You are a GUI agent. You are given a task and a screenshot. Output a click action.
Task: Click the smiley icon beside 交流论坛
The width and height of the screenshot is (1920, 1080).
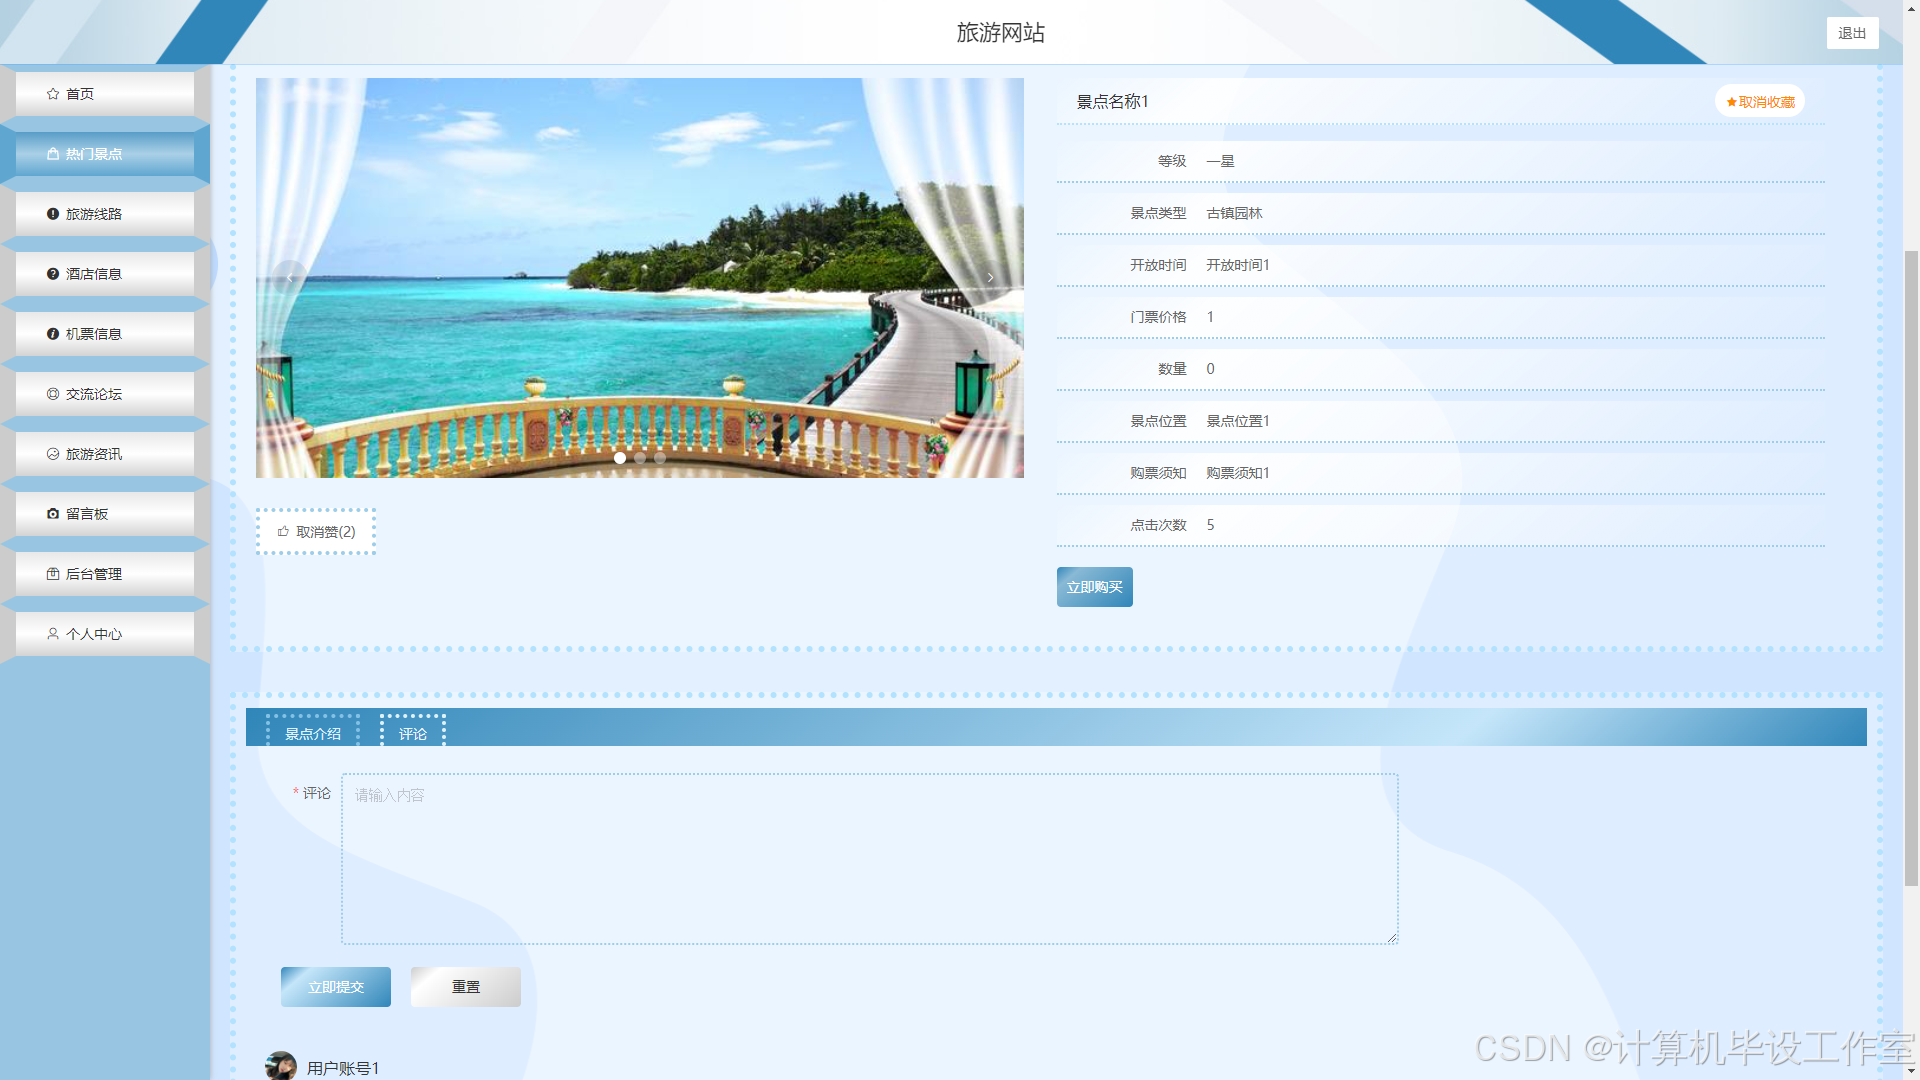(x=53, y=394)
